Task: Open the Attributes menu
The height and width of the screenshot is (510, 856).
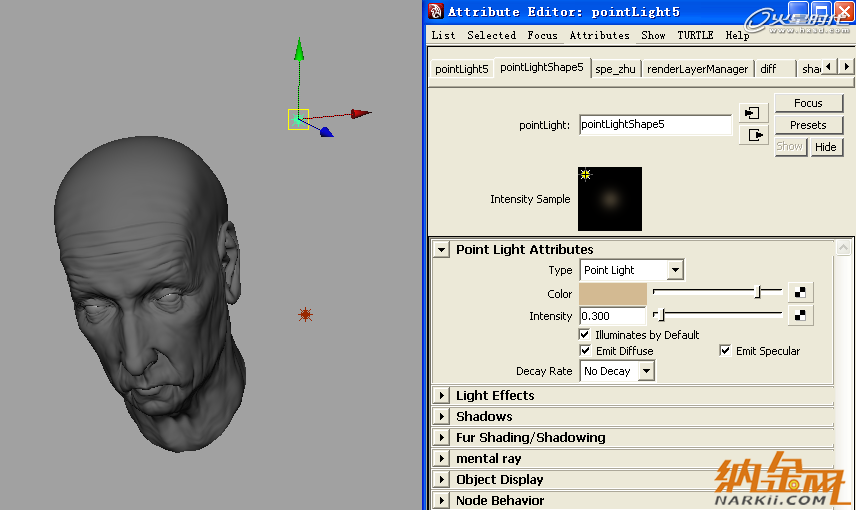Action: click(599, 35)
